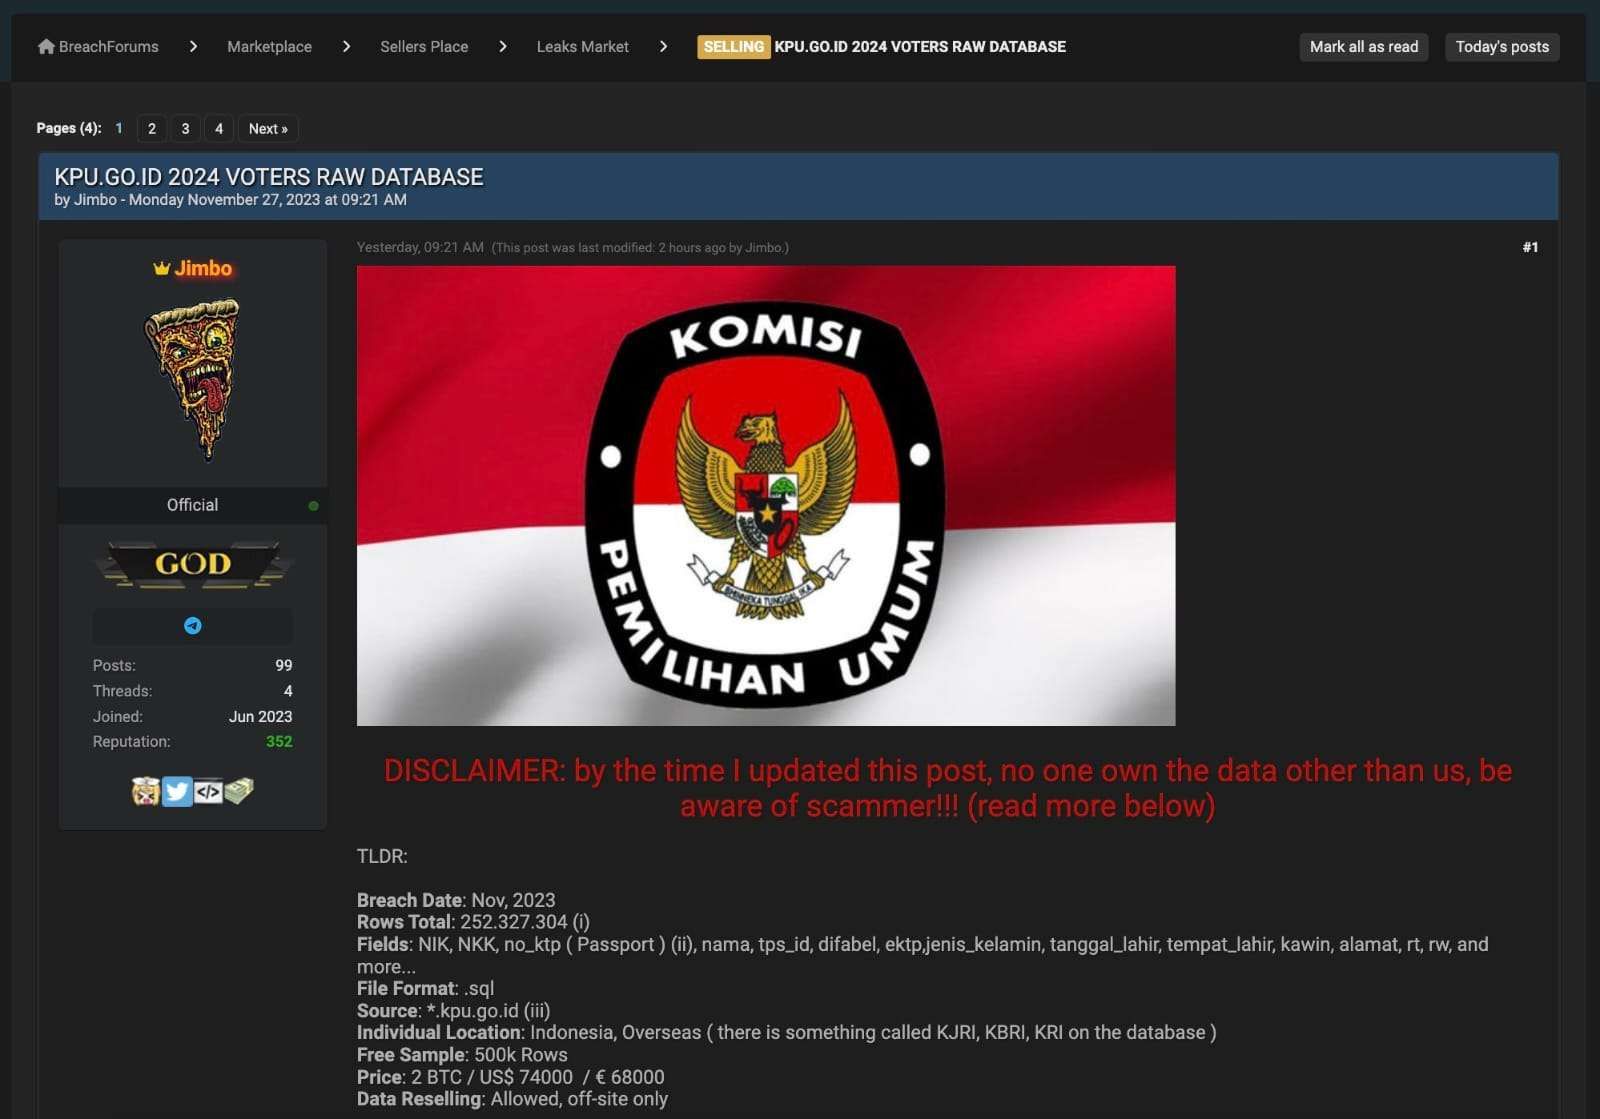The image size is (1600, 1119).
Task: Switch to the Leaks Market section
Action: click(582, 46)
